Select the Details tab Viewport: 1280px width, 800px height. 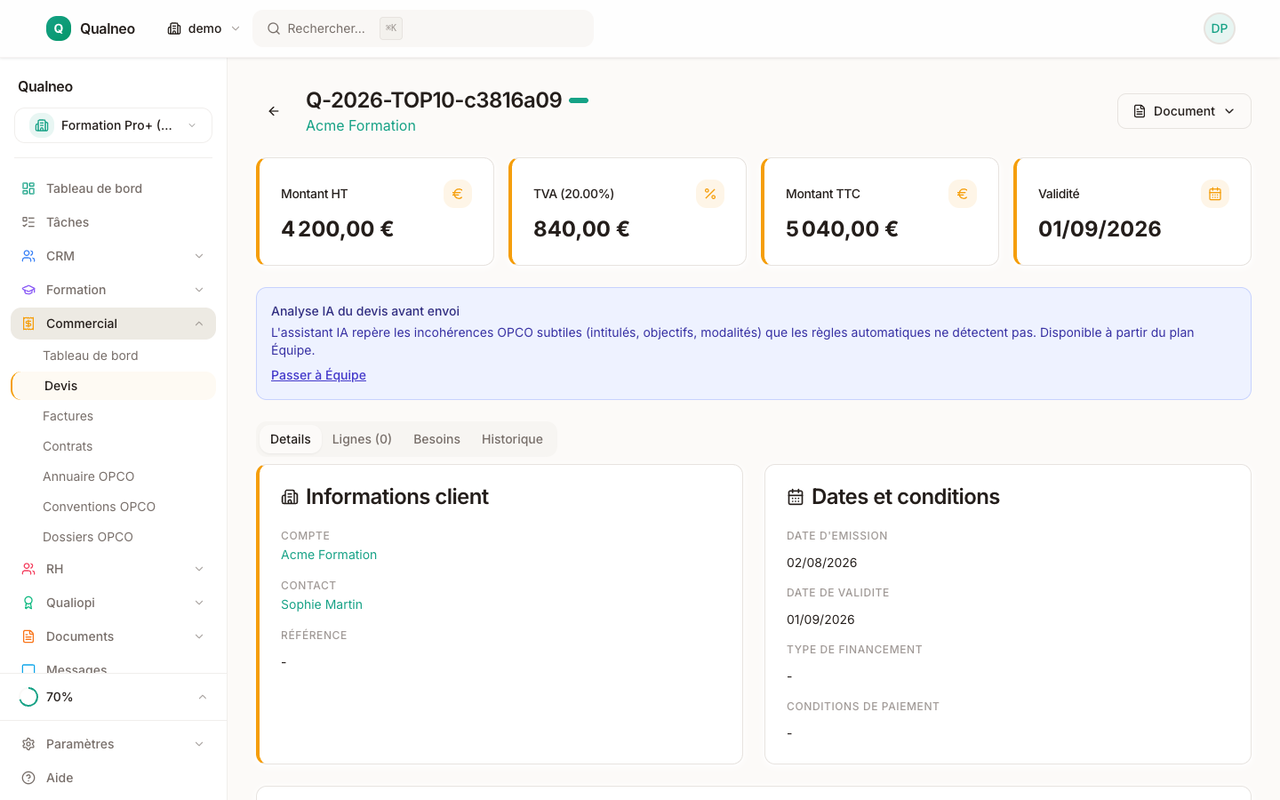[x=290, y=439]
